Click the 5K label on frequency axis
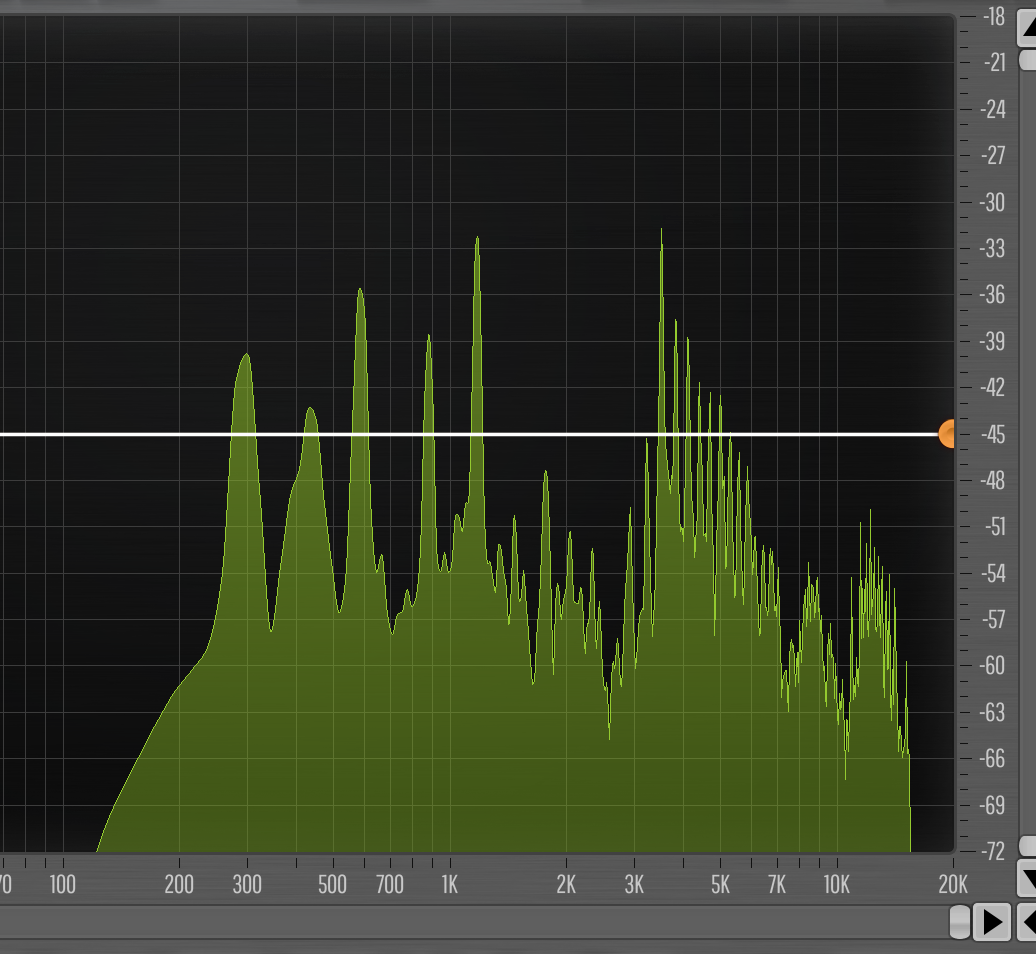1036x954 pixels. pos(720,884)
